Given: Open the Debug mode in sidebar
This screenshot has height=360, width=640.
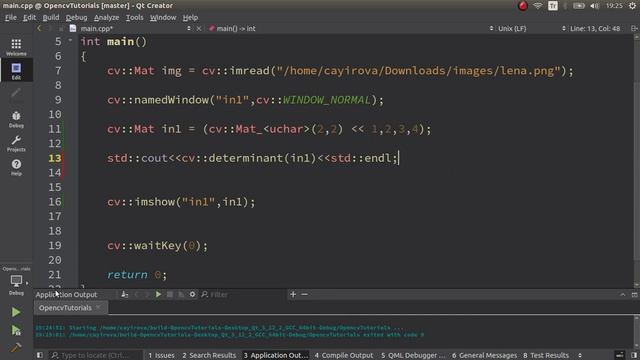Looking at the screenshot, I should [16, 119].
